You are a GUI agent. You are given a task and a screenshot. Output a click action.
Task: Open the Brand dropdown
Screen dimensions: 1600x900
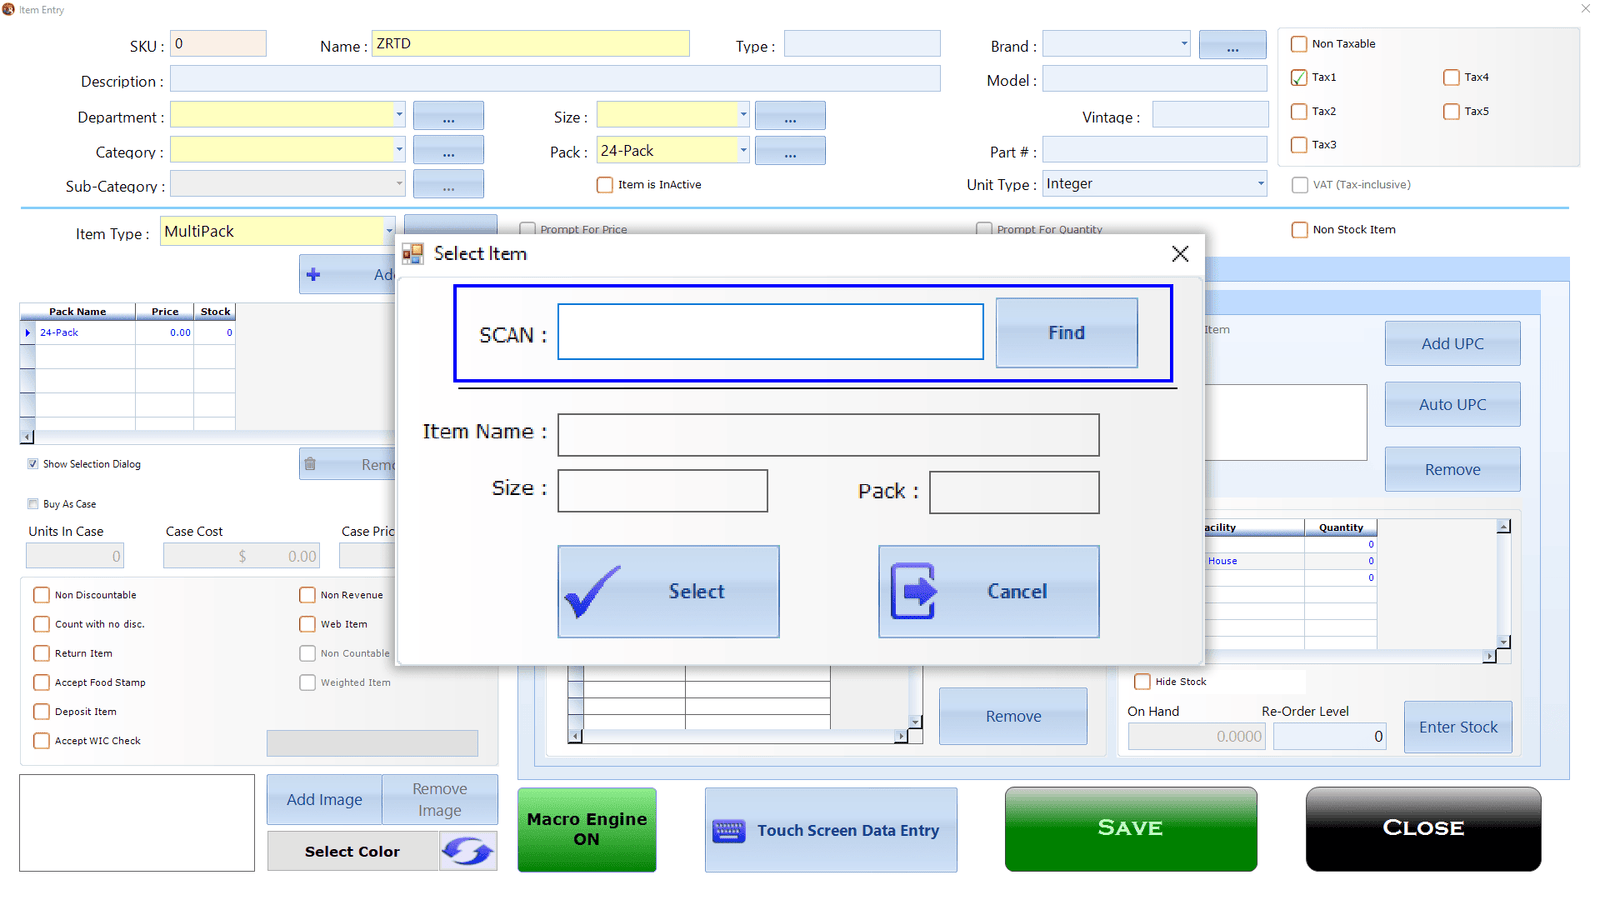1184,44
